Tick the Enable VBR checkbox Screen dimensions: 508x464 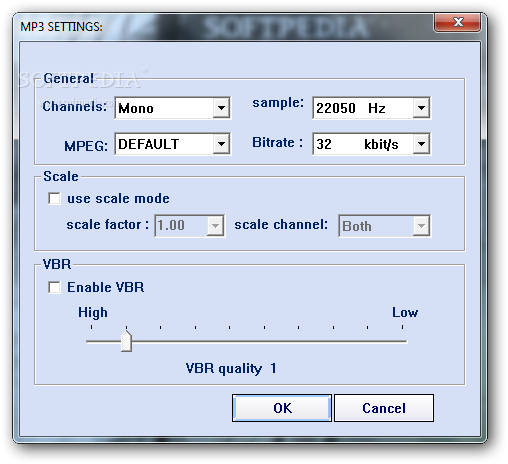tap(54, 287)
